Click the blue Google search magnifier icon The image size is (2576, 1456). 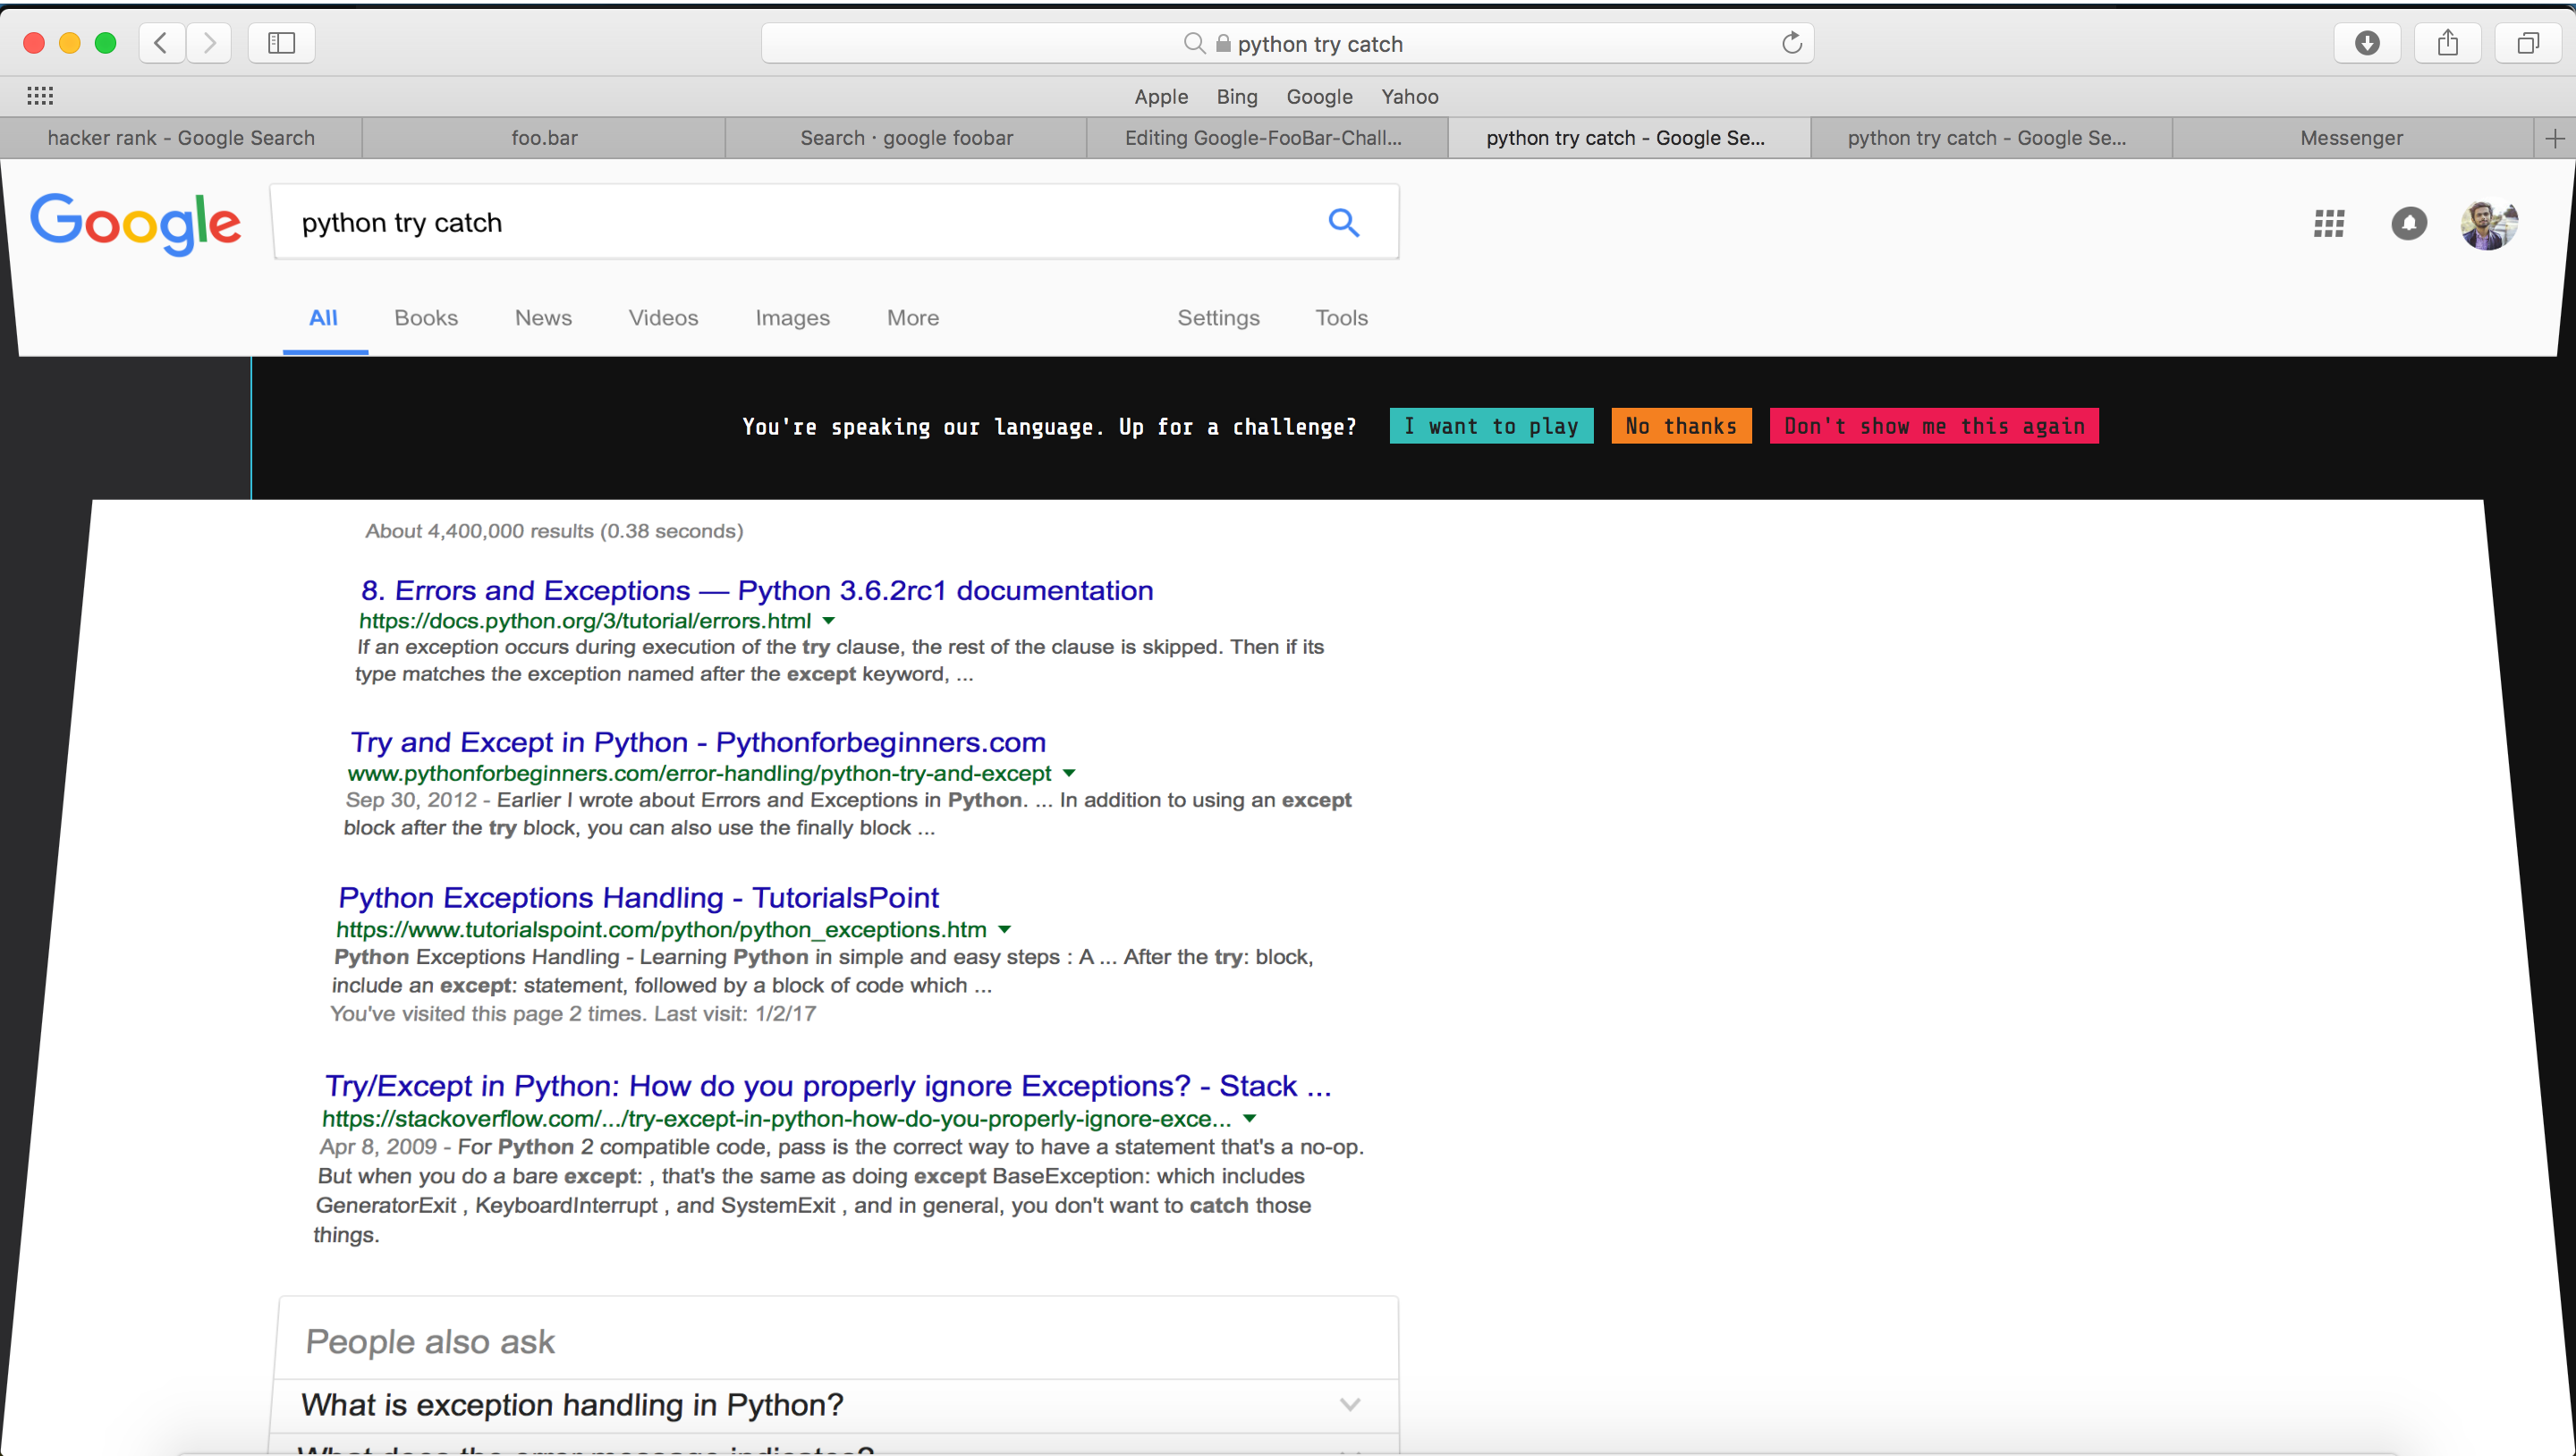1343,222
